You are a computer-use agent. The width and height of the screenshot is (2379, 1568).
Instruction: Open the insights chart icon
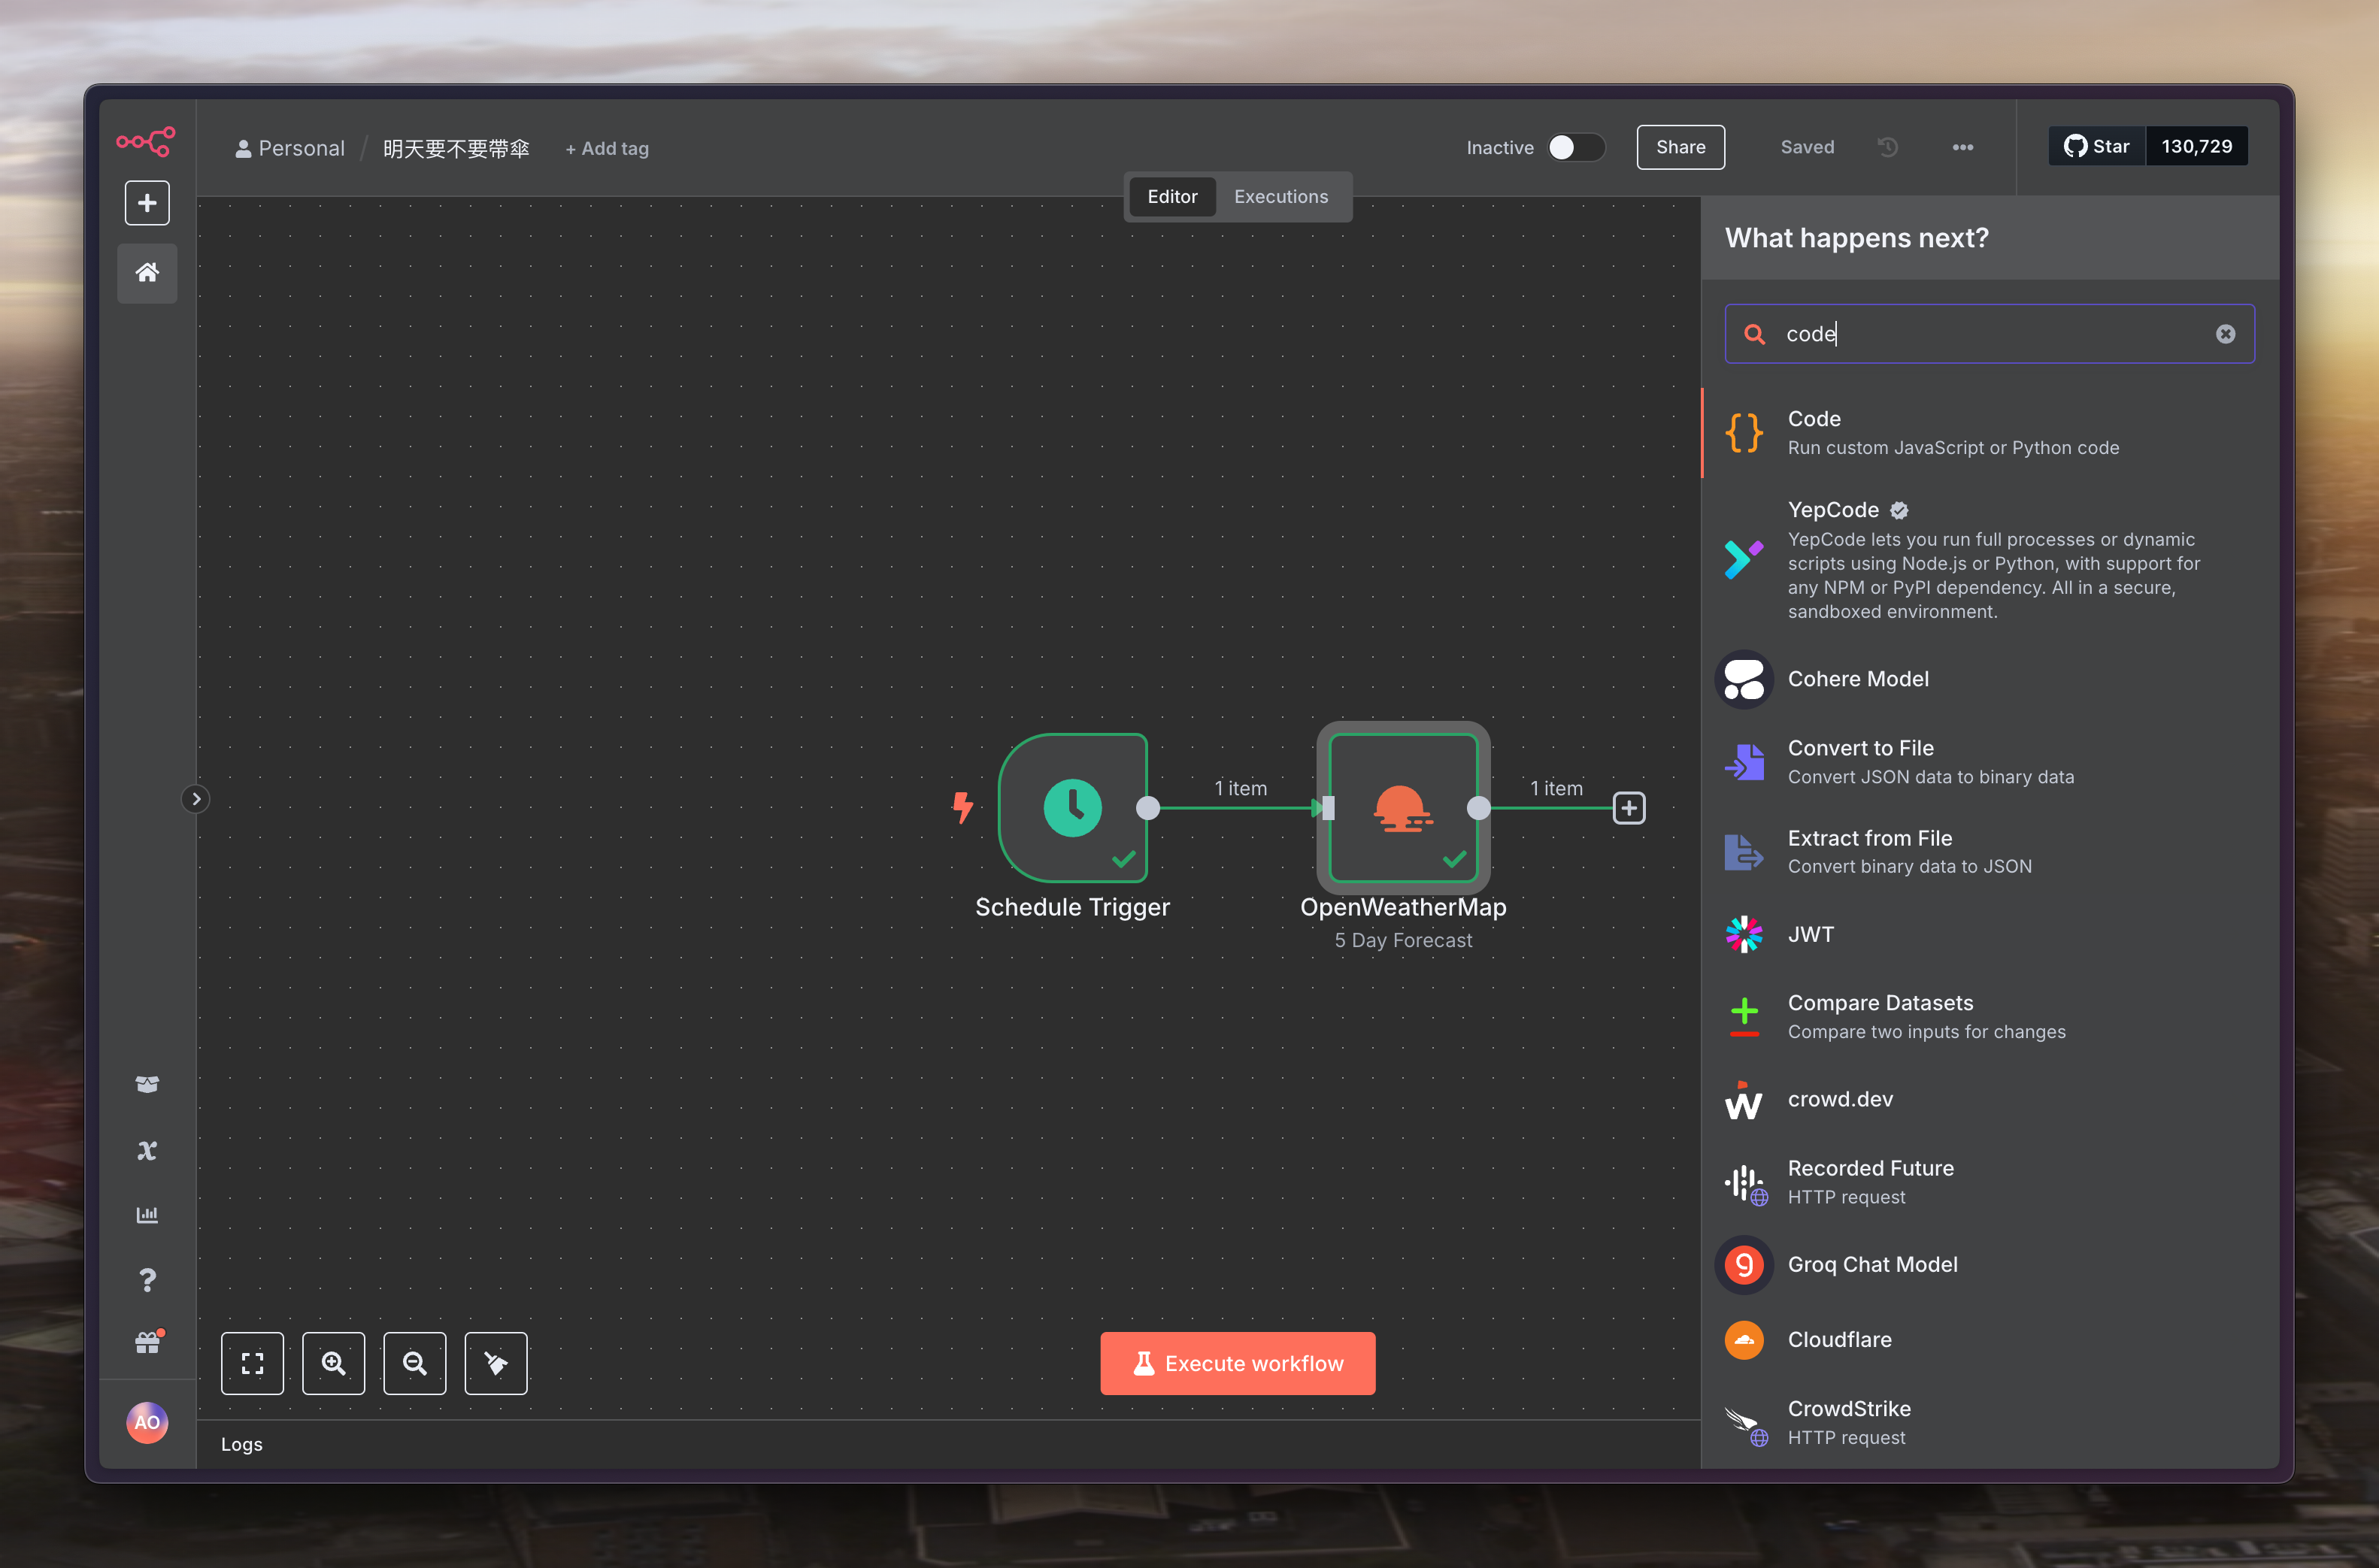click(147, 1215)
